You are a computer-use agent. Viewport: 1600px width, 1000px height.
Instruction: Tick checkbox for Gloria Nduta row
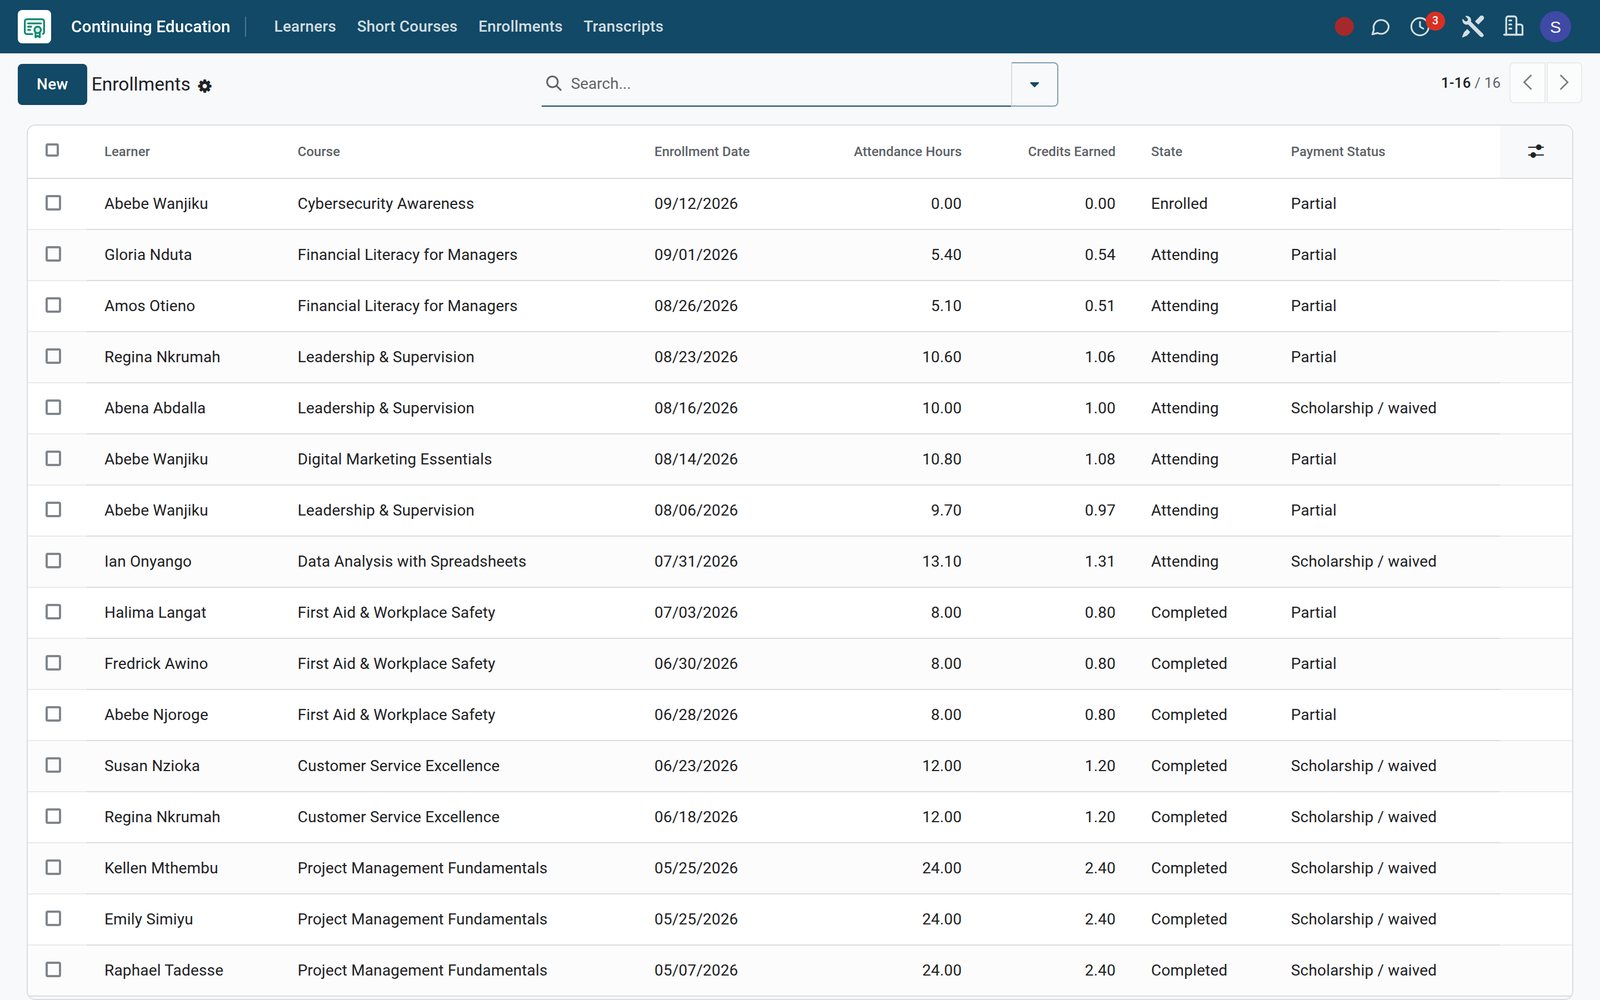(53, 254)
